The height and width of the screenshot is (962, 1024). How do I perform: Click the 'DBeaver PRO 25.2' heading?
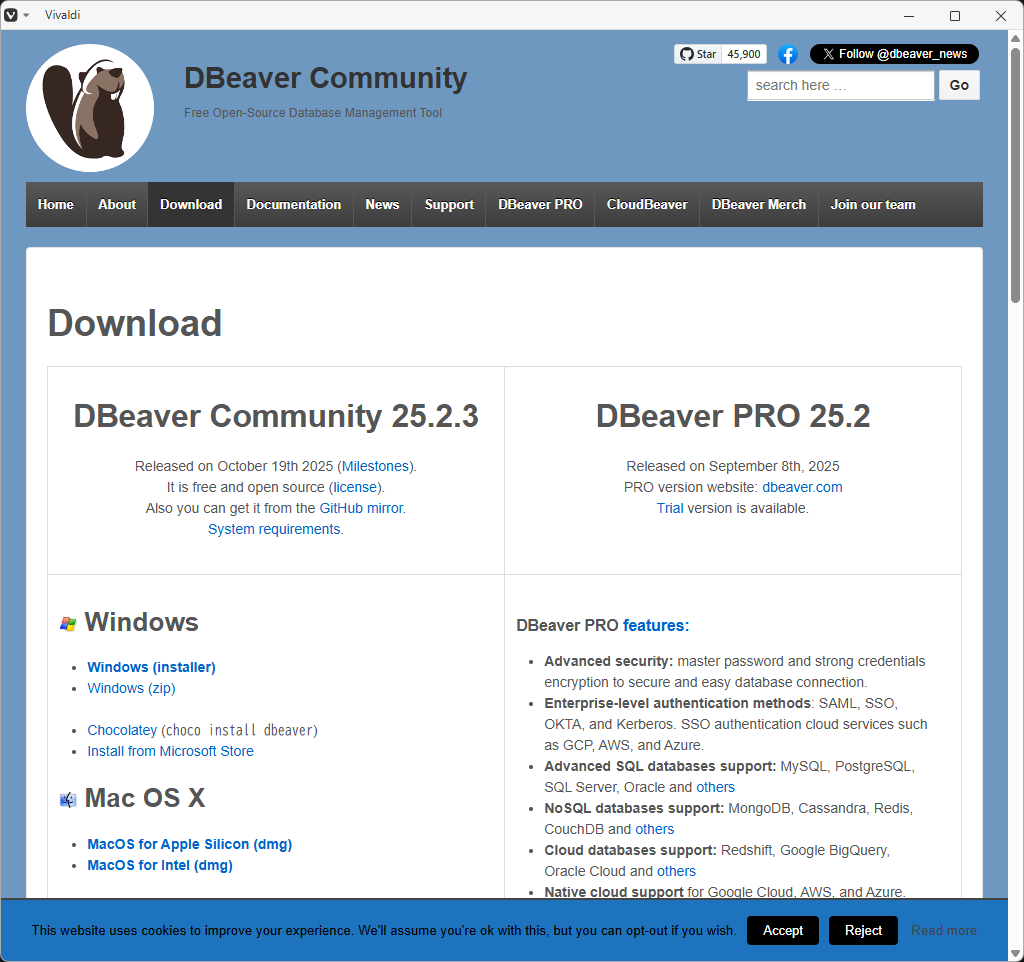point(733,416)
